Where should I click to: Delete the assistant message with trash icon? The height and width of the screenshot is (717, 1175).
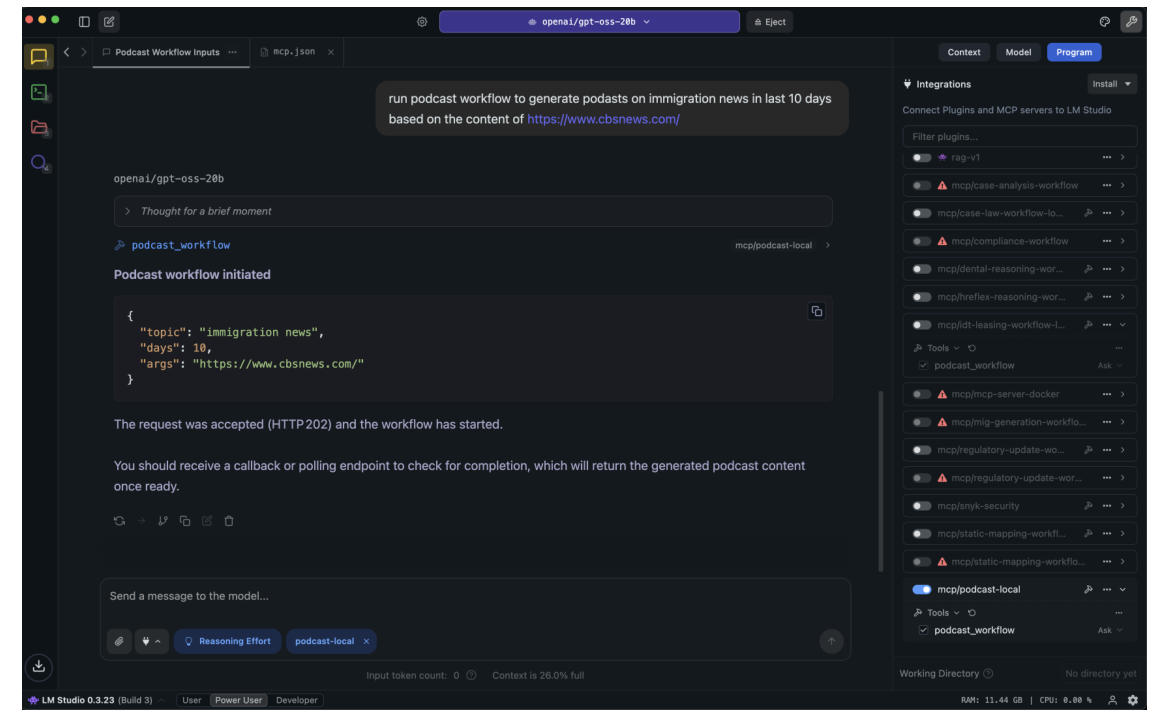click(229, 521)
